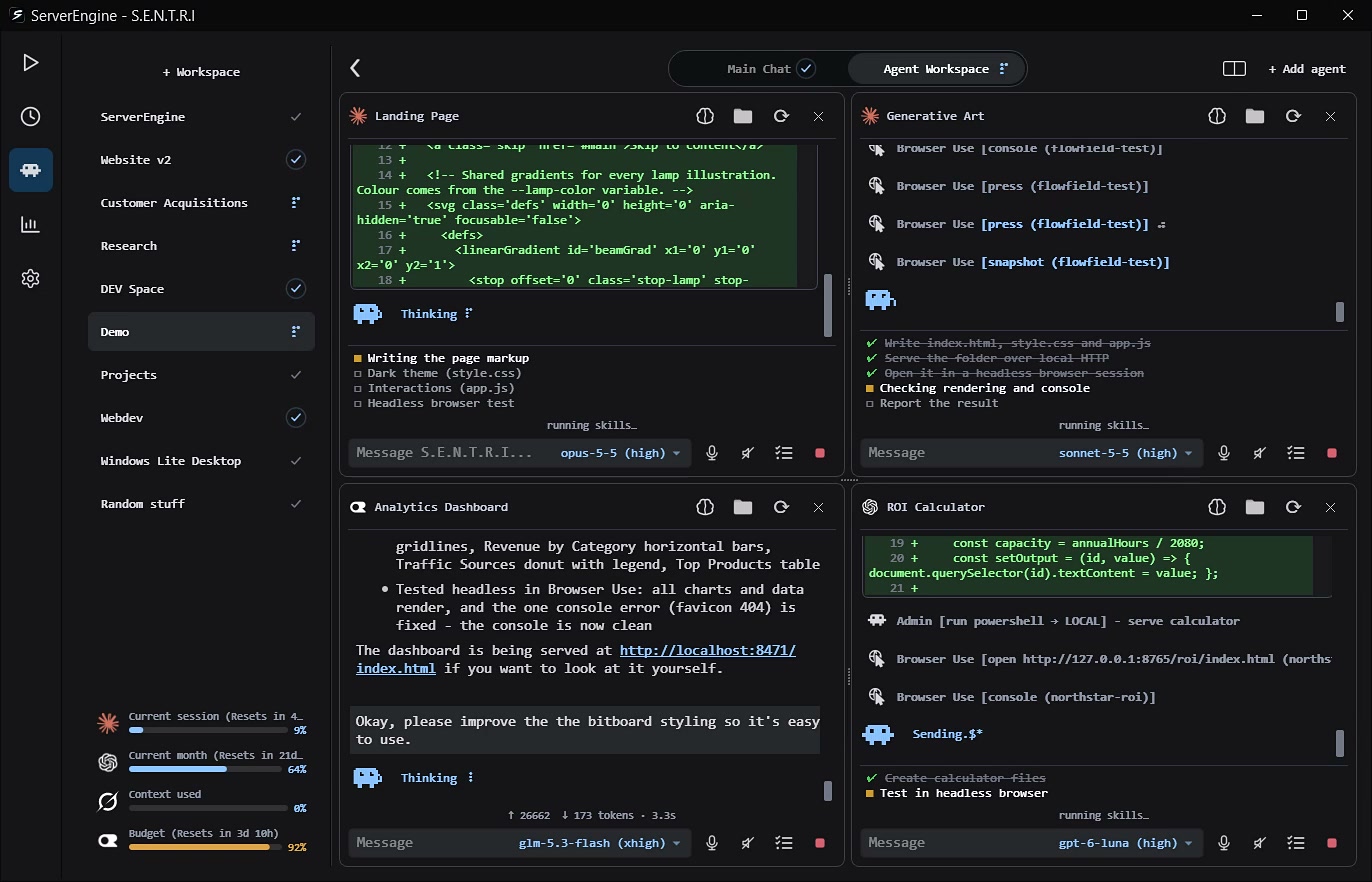1372x882 pixels.
Task: Refresh the Landing Page agent panel
Action: [x=781, y=116]
